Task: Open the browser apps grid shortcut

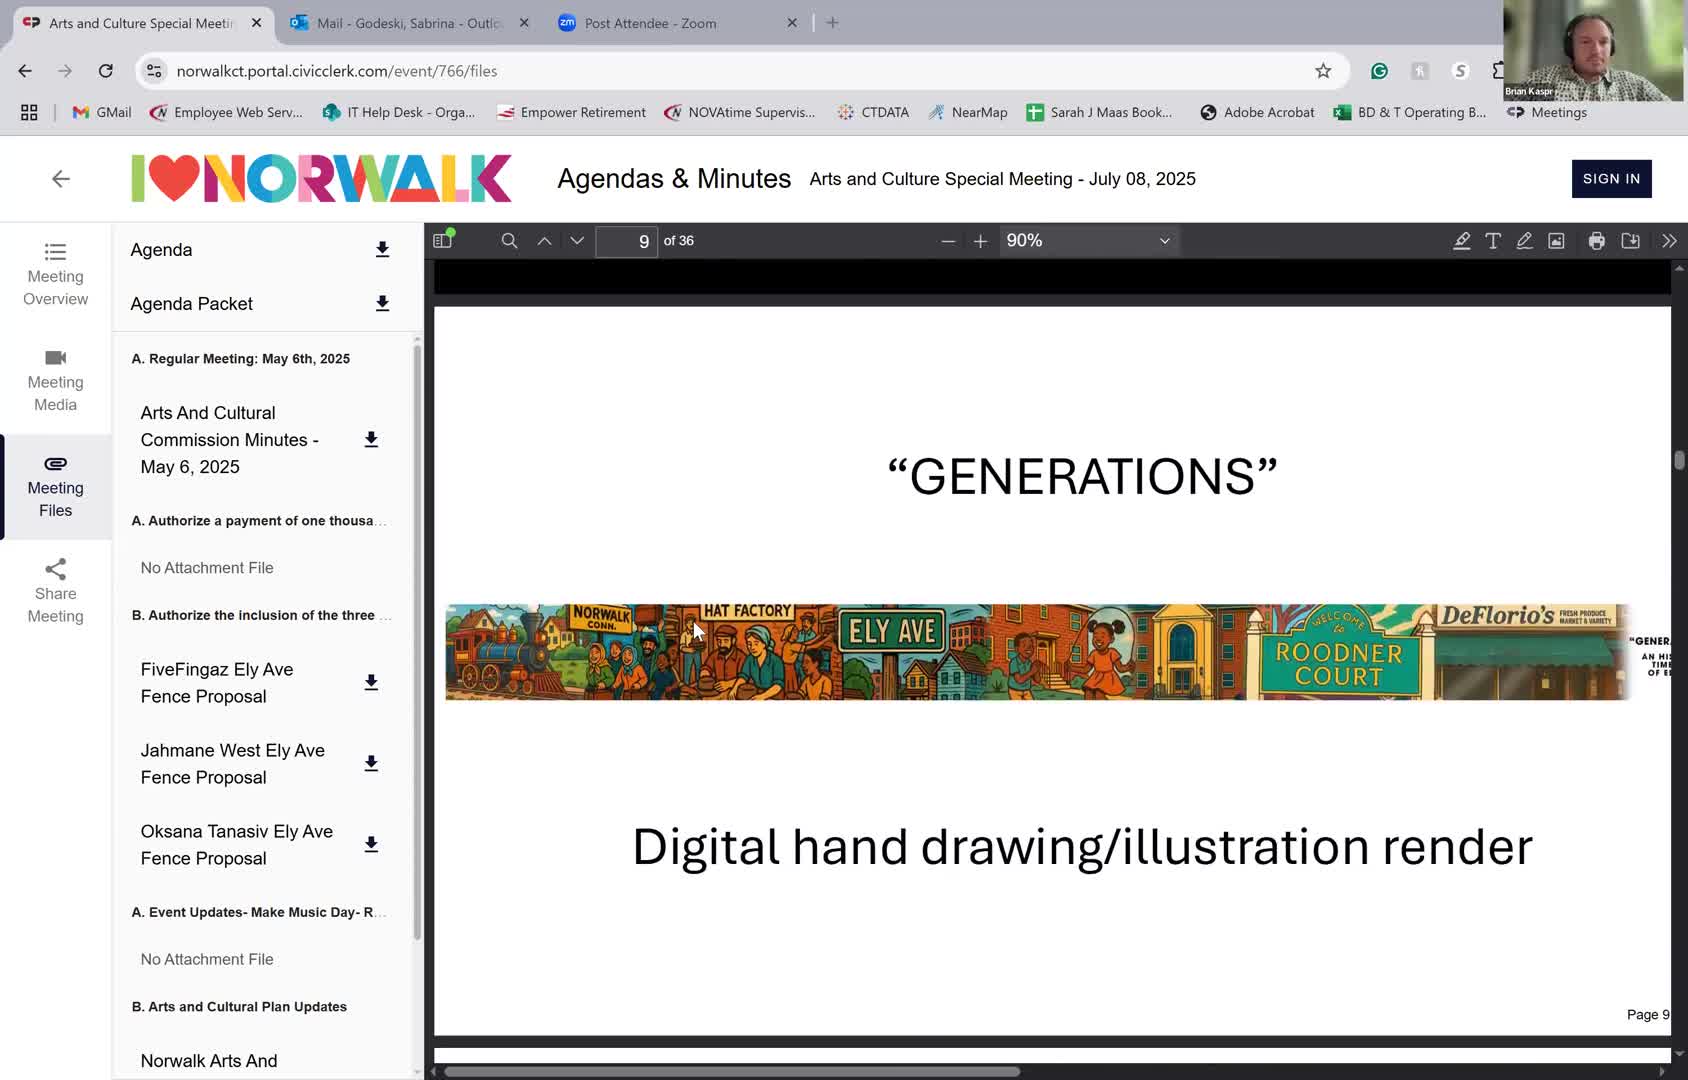Action: tap(29, 113)
